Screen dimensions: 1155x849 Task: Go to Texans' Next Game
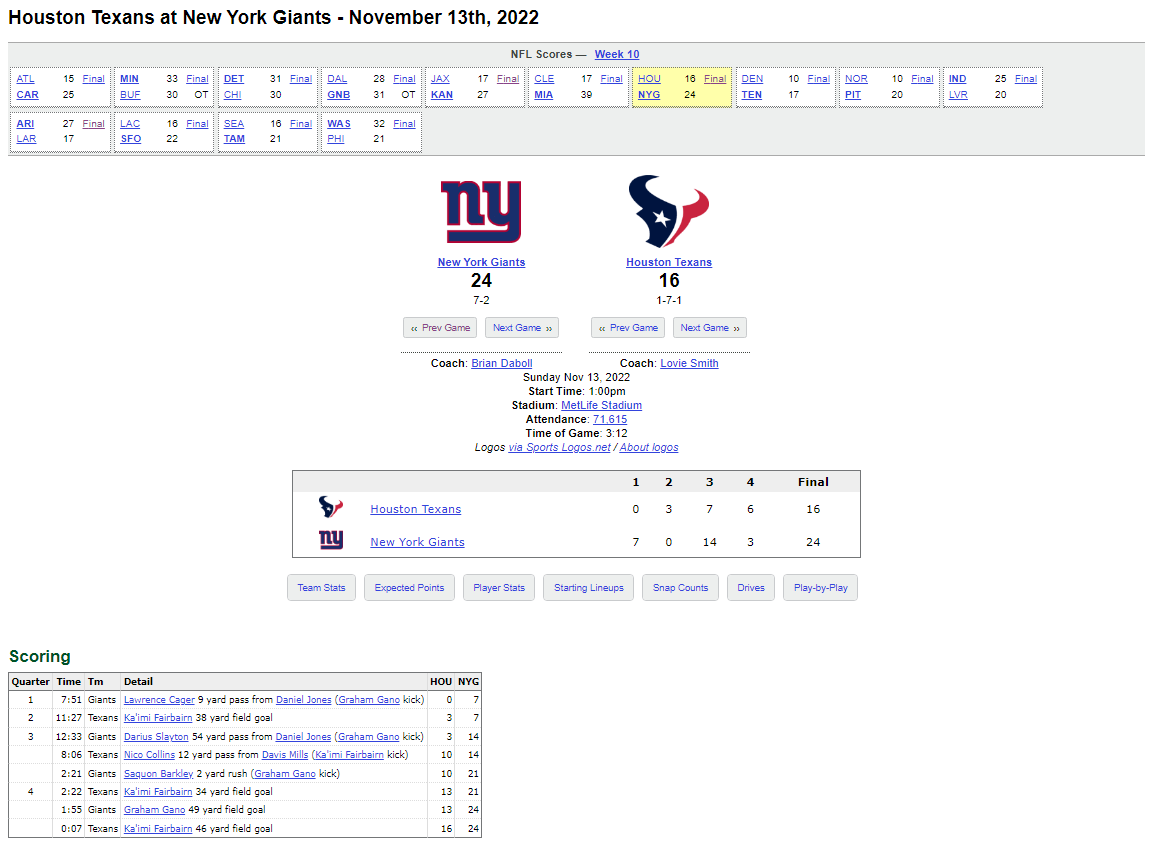[710, 328]
